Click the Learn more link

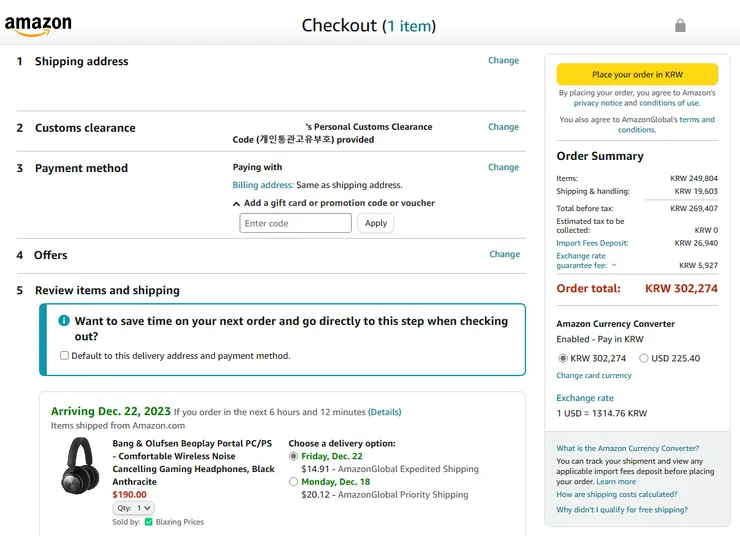point(616,482)
